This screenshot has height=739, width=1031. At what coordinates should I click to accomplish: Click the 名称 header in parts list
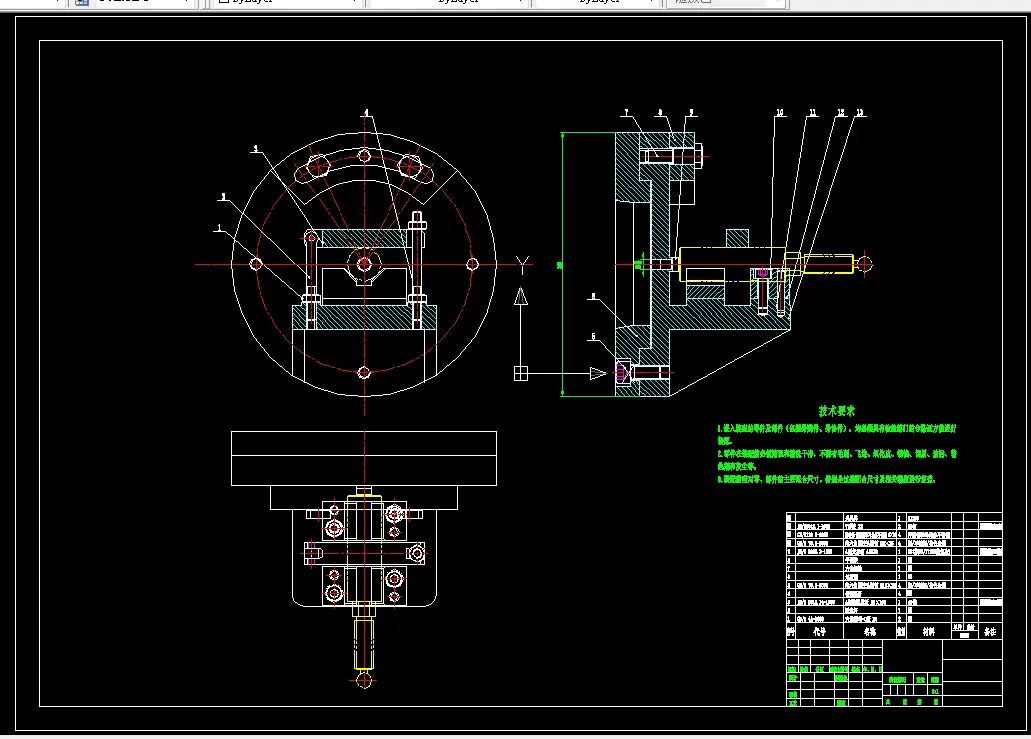point(870,631)
